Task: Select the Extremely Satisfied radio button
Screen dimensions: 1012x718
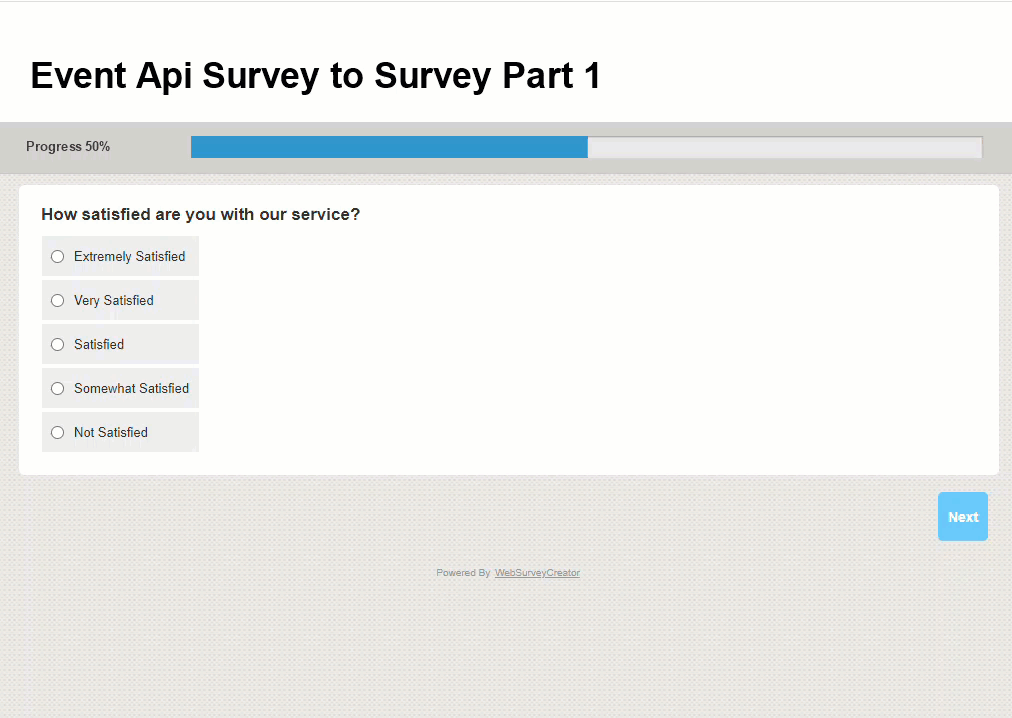Action: (x=57, y=256)
